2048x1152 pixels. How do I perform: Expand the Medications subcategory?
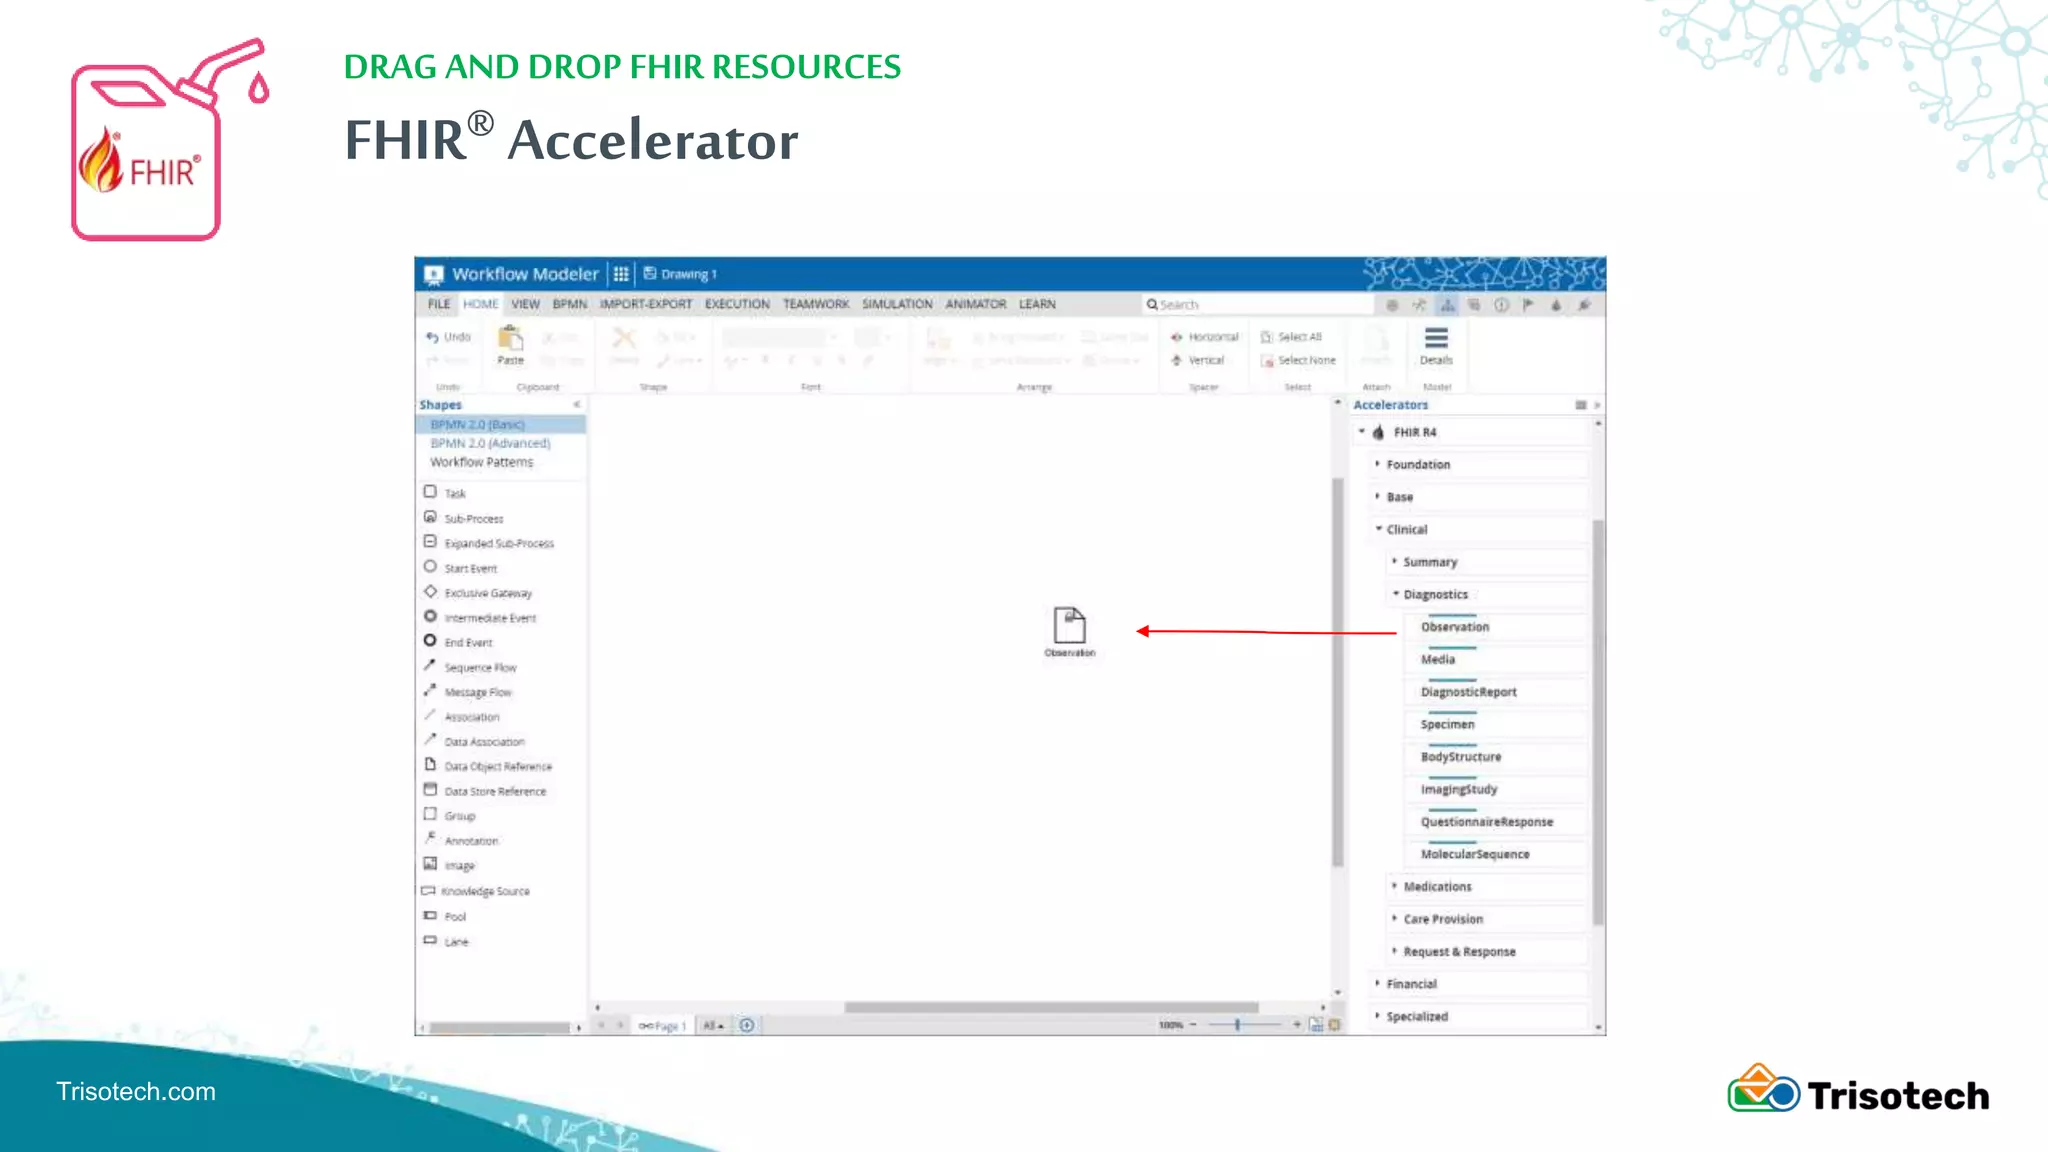coord(1395,886)
